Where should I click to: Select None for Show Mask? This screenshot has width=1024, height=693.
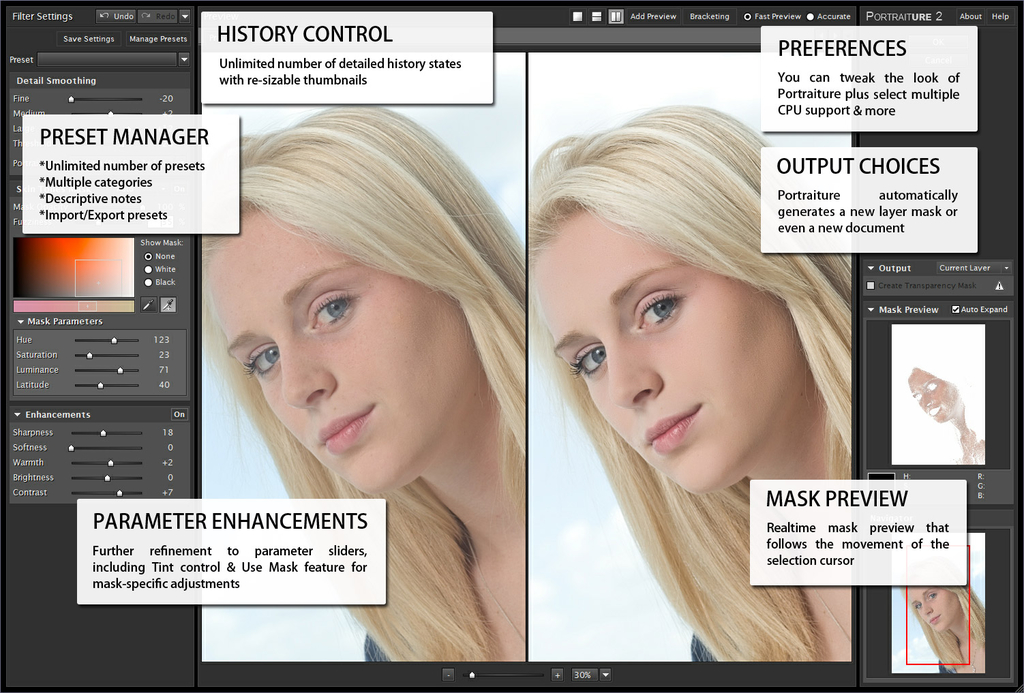[x=148, y=257]
